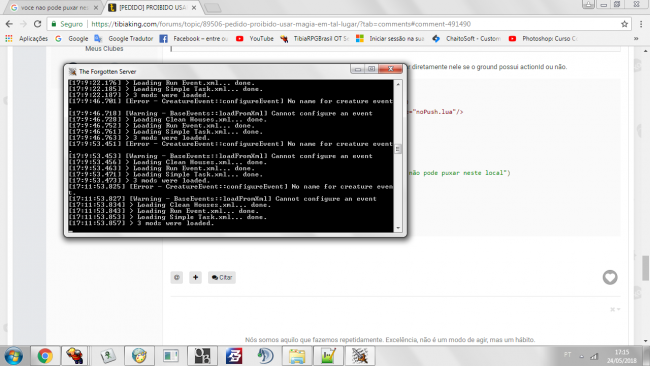Image resolution: width=650 pixels, height=366 pixels.
Task: Open The Forgotten Server taskbar icon
Action: pyautogui.click(x=360, y=356)
